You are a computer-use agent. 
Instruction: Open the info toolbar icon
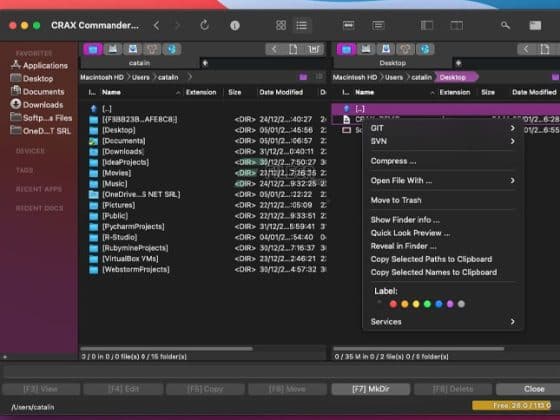[235, 25]
